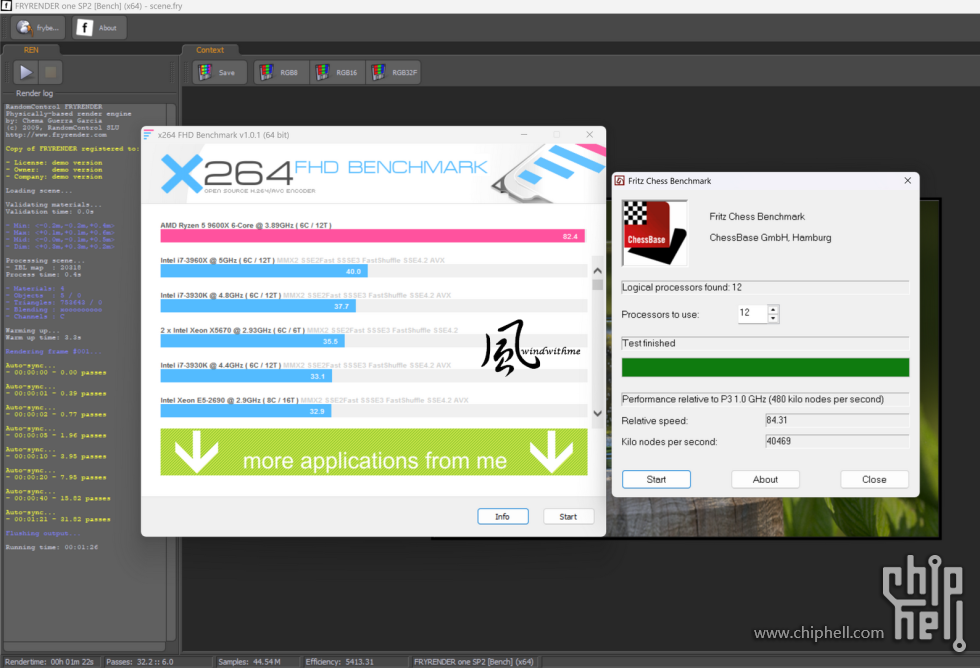Image resolution: width=980 pixels, height=668 pixels.
Task: Click the ChessBase logo image
Action: click(654, 233)
